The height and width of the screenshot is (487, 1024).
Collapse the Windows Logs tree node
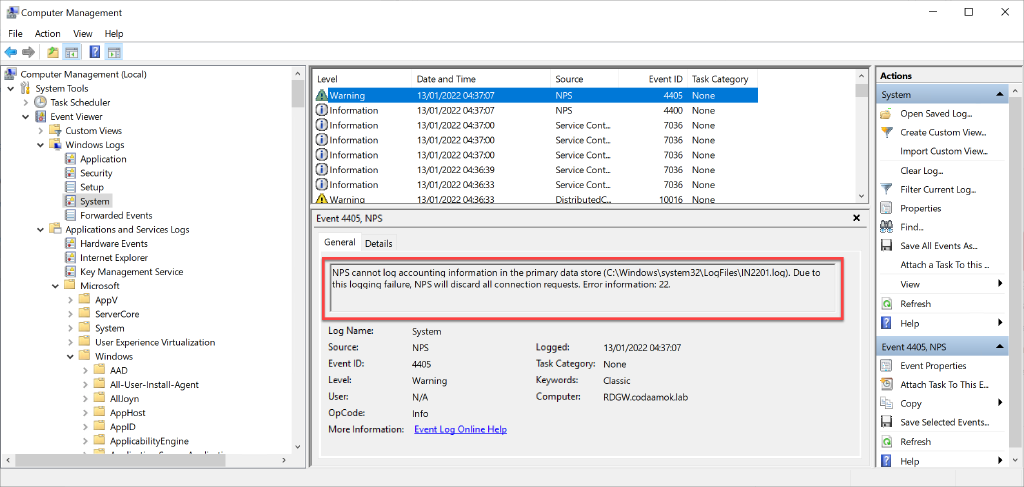(41, 145)
